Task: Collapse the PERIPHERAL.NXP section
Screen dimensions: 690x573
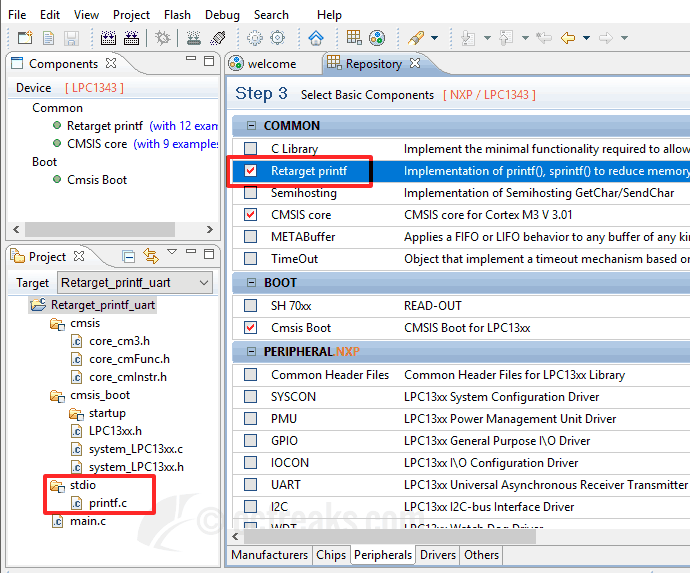Action: (251, 352)
